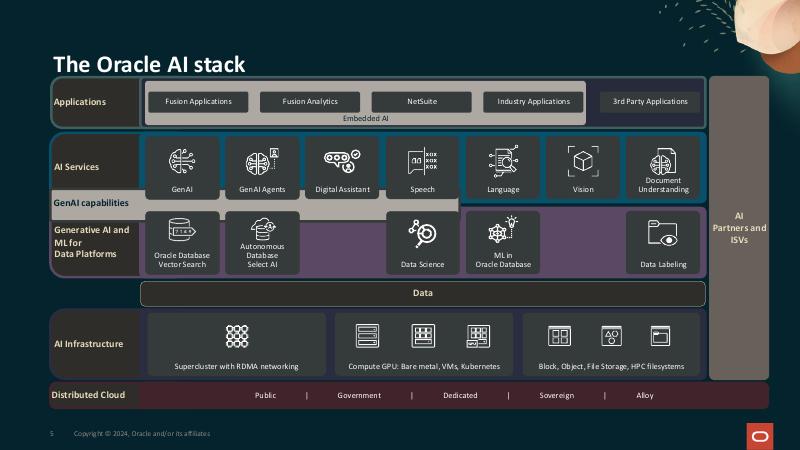The width and height of the screenshot is (800, 450).
Task: Select the Kubernetes compute icon
Action: [x=478, y=336]
